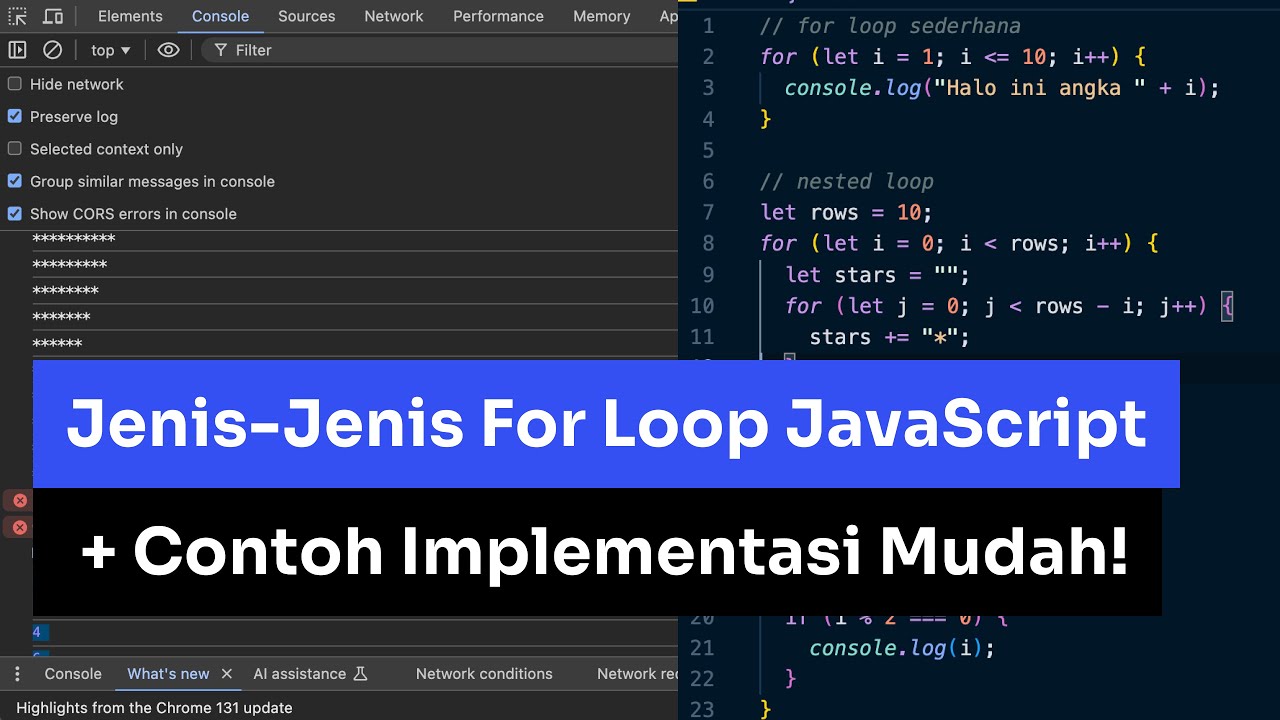Select the Console tab in the bottom drawer

coord(73,674)
